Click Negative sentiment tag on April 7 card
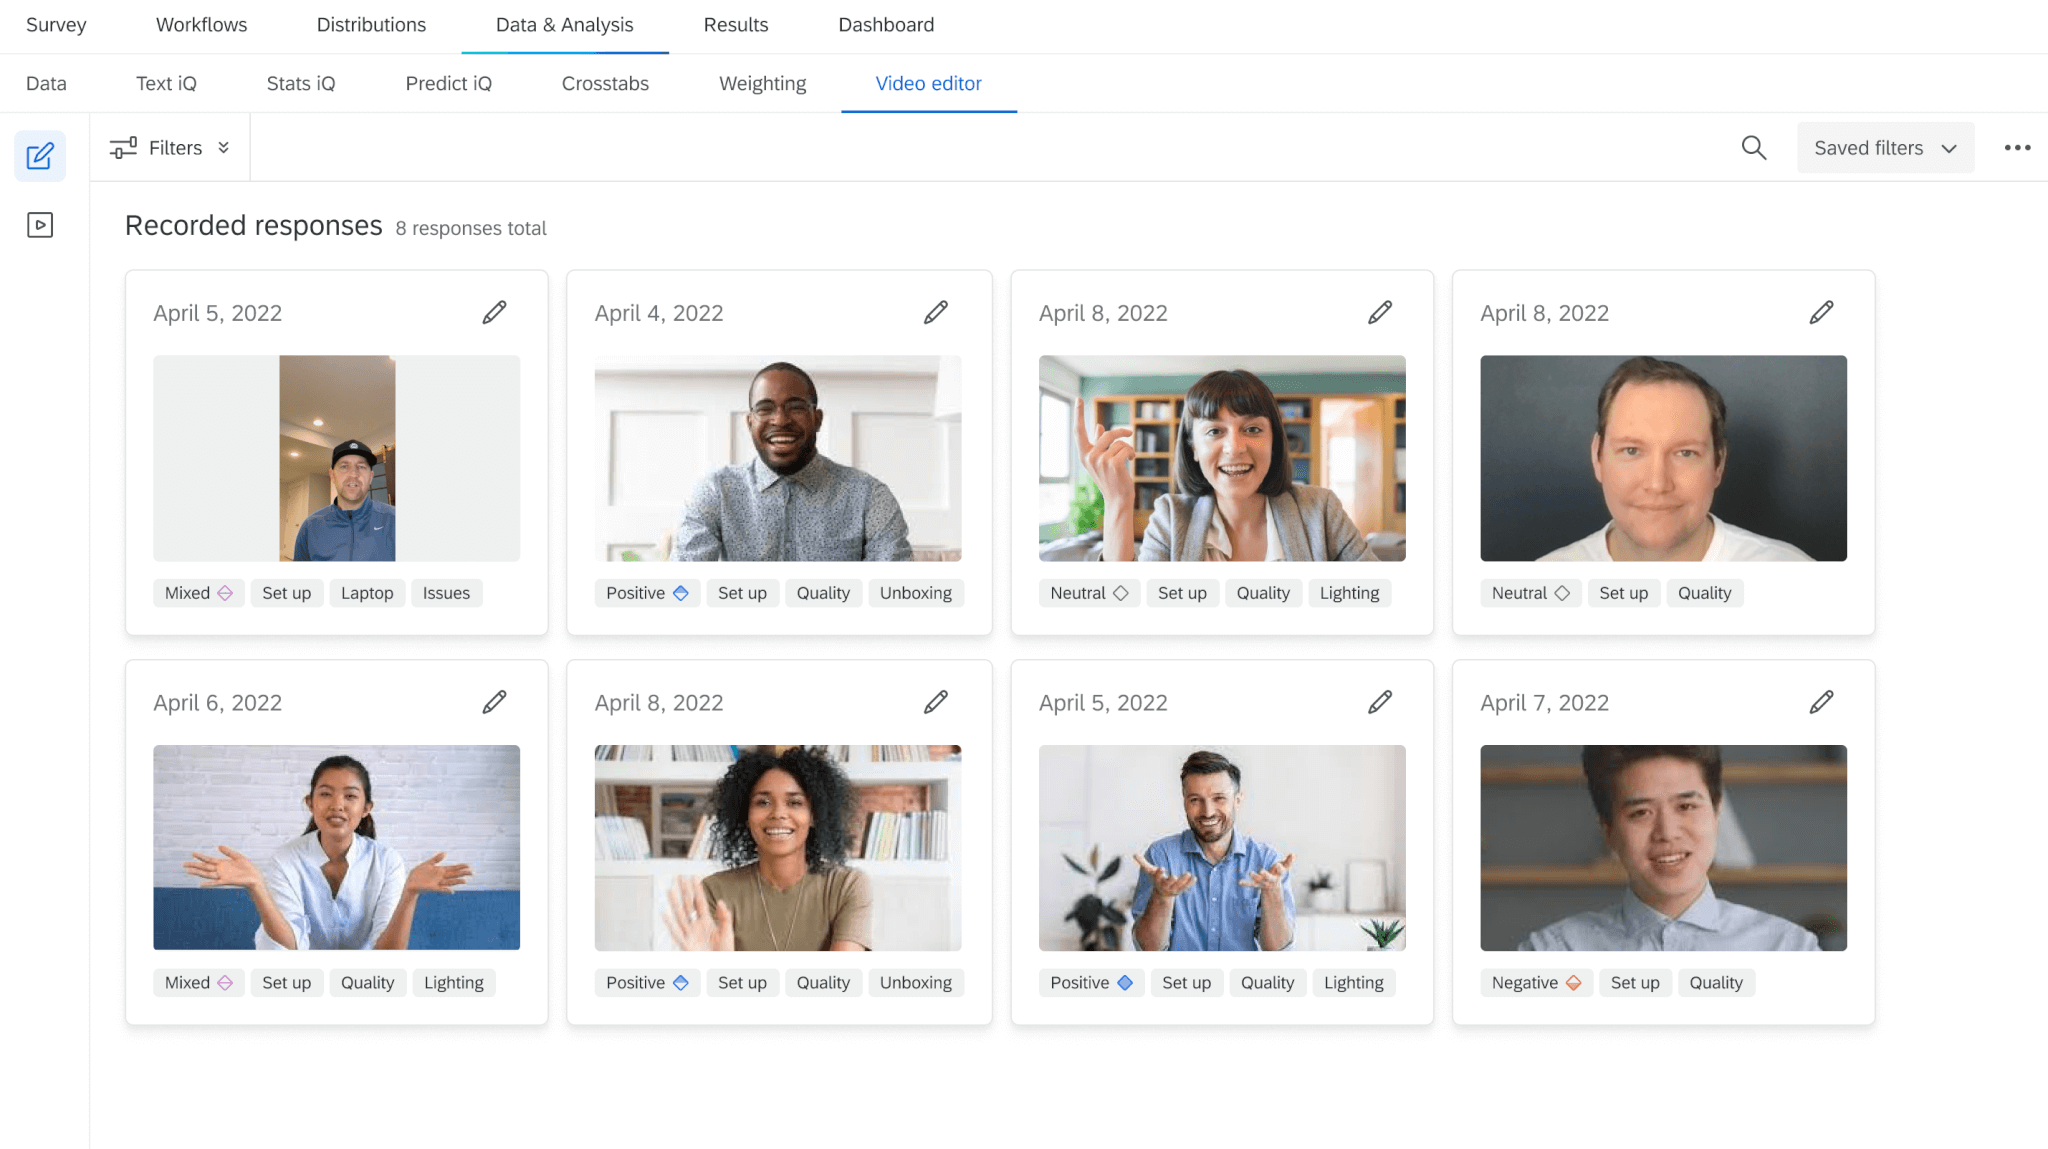 1535,983
